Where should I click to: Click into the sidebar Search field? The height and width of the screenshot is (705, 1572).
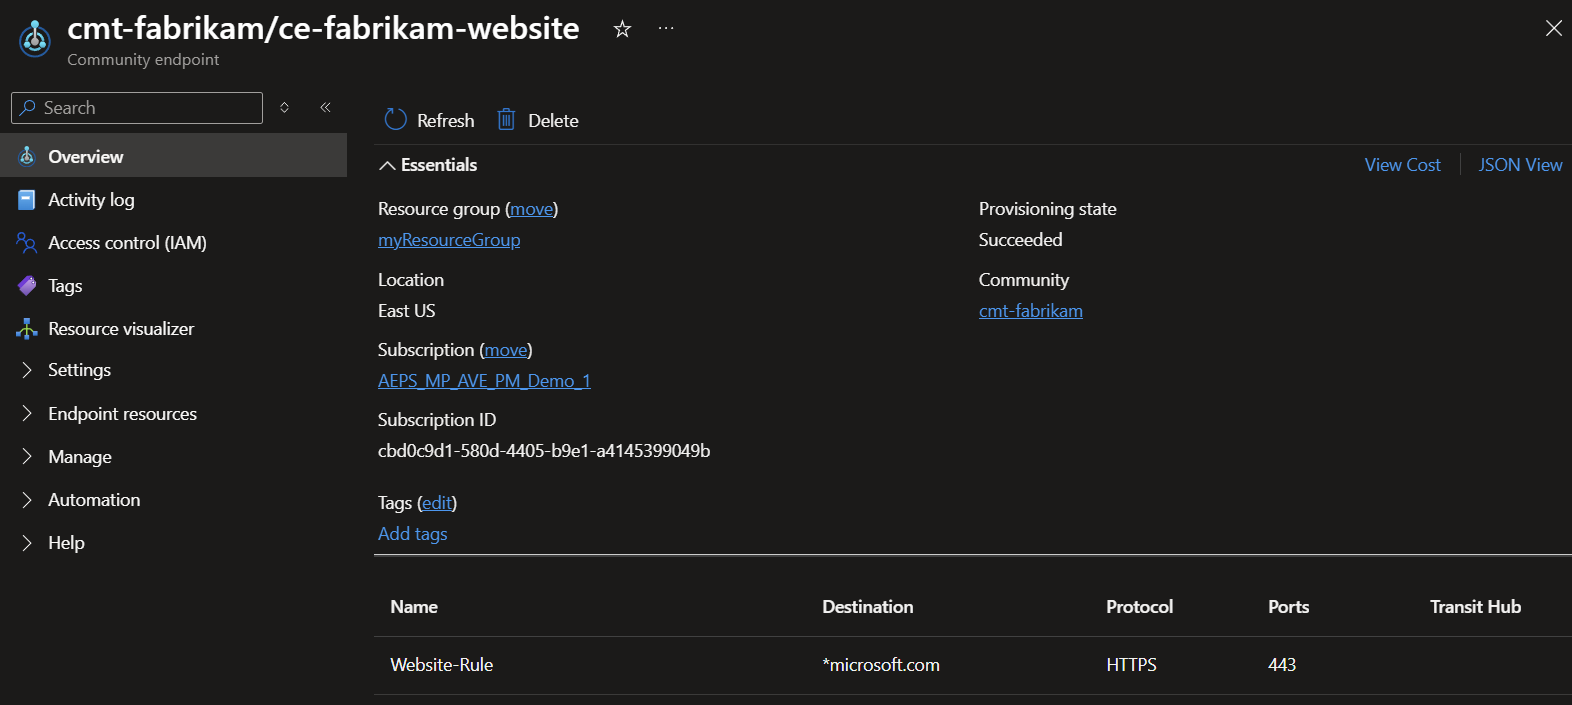coord(137,108)
